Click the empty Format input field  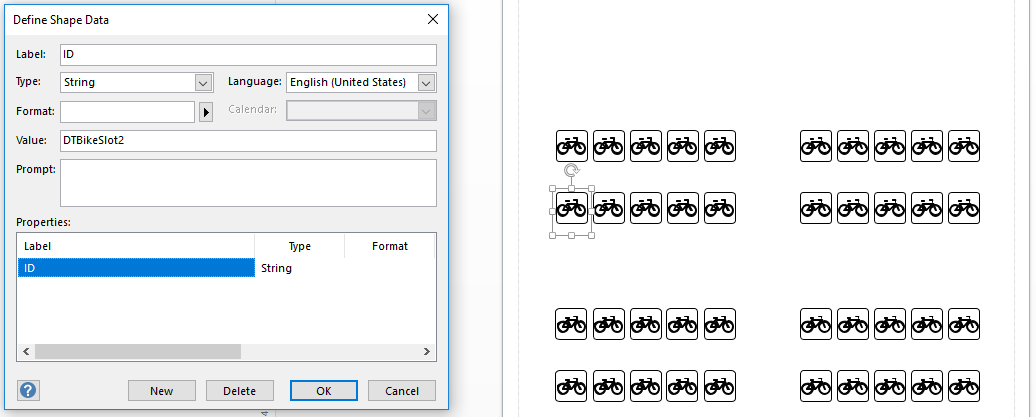[x=128, y=112]
